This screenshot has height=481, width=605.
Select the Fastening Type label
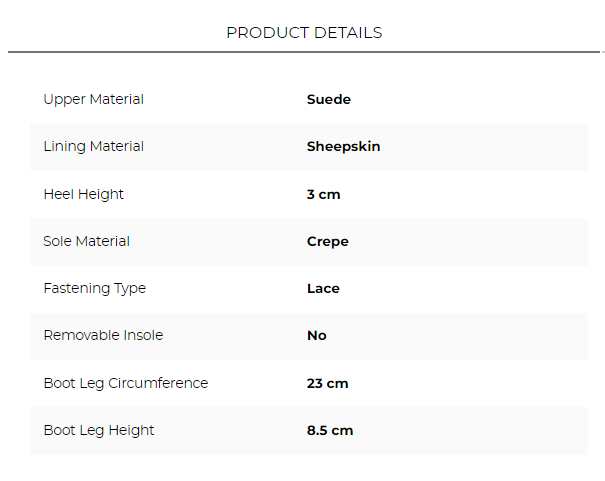94,288
